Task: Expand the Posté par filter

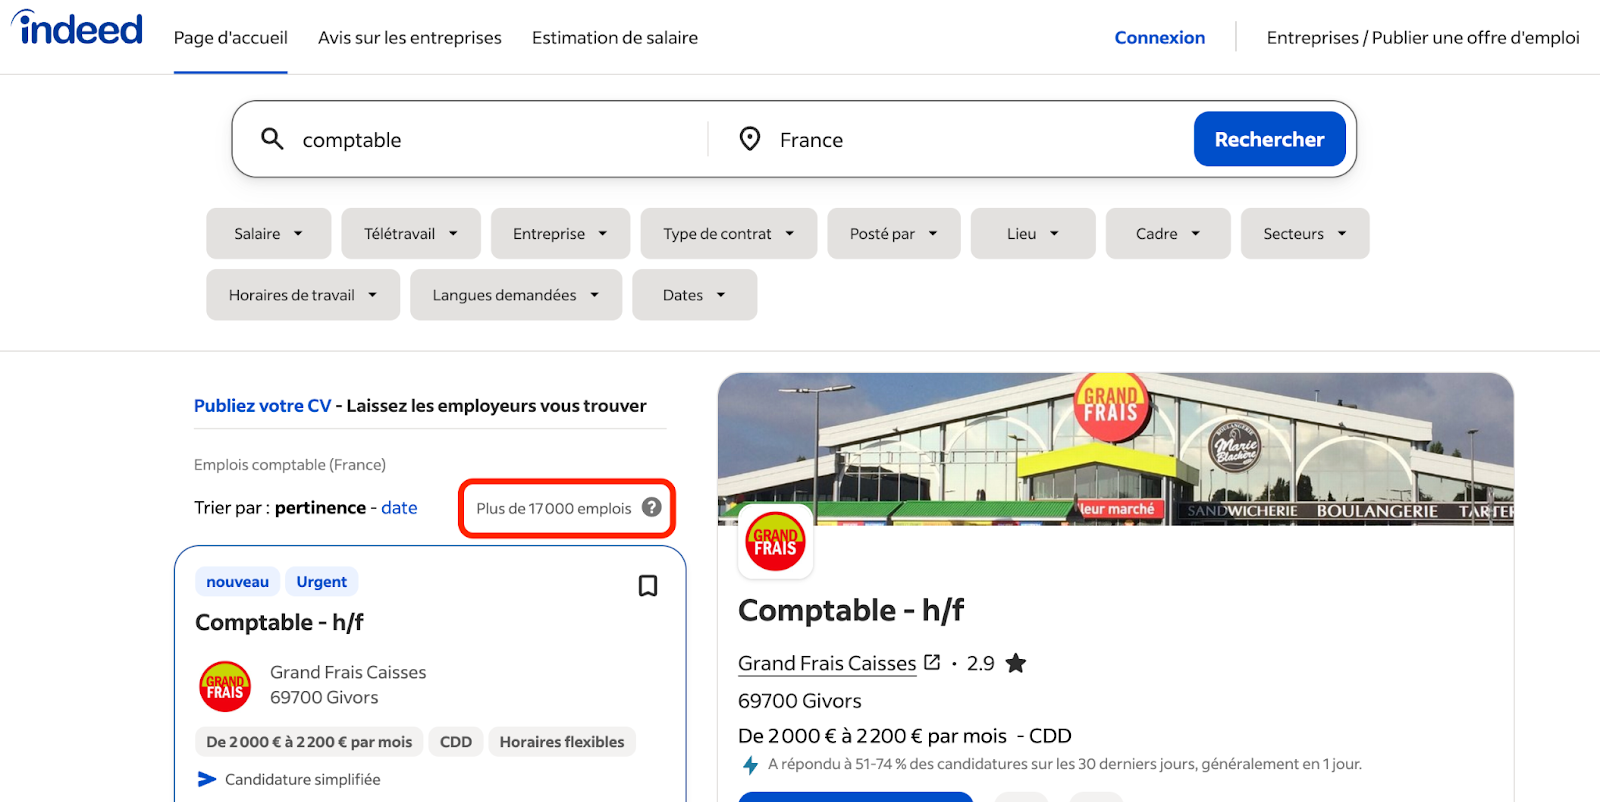Action: coord(894,233)
